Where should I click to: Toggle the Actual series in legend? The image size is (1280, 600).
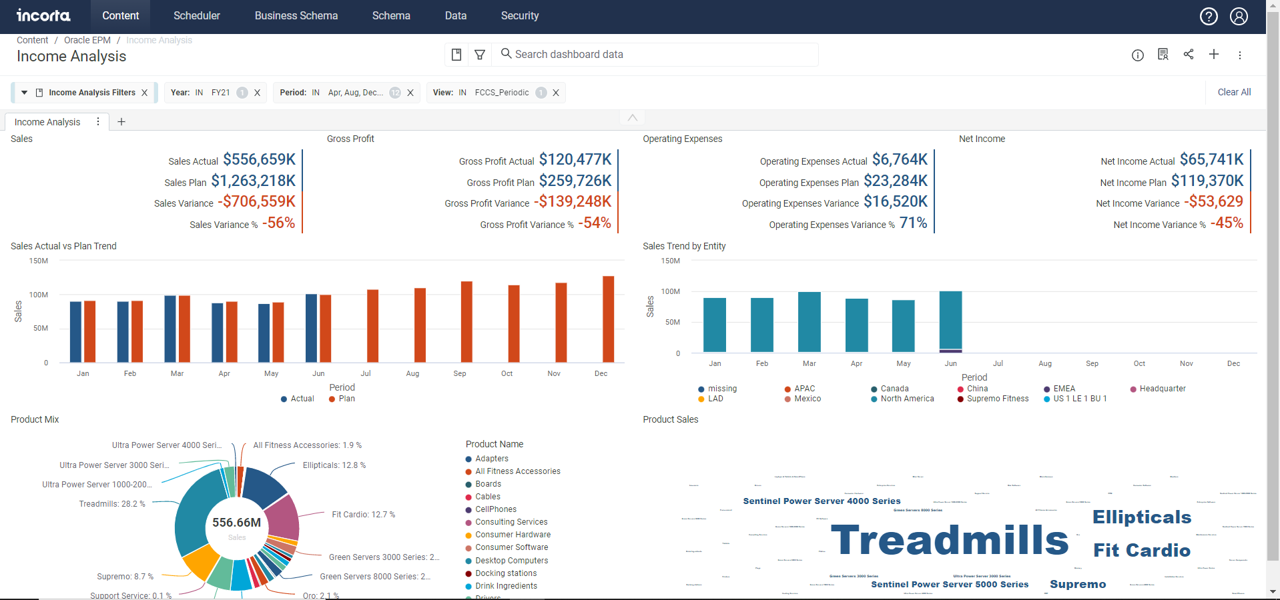click(297, 398)
